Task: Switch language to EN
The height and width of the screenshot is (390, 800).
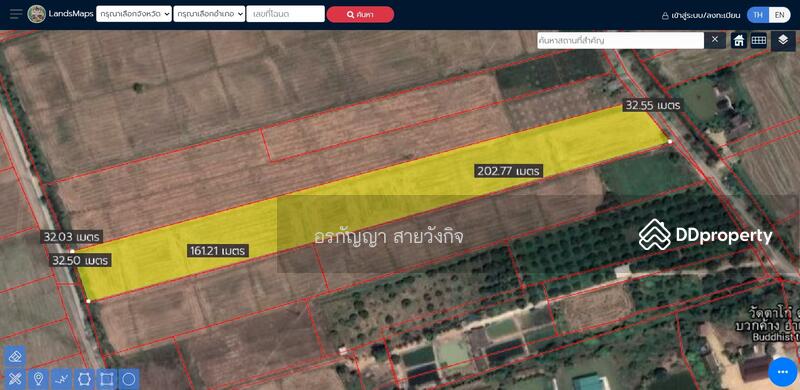Action: tap(780, 15)
